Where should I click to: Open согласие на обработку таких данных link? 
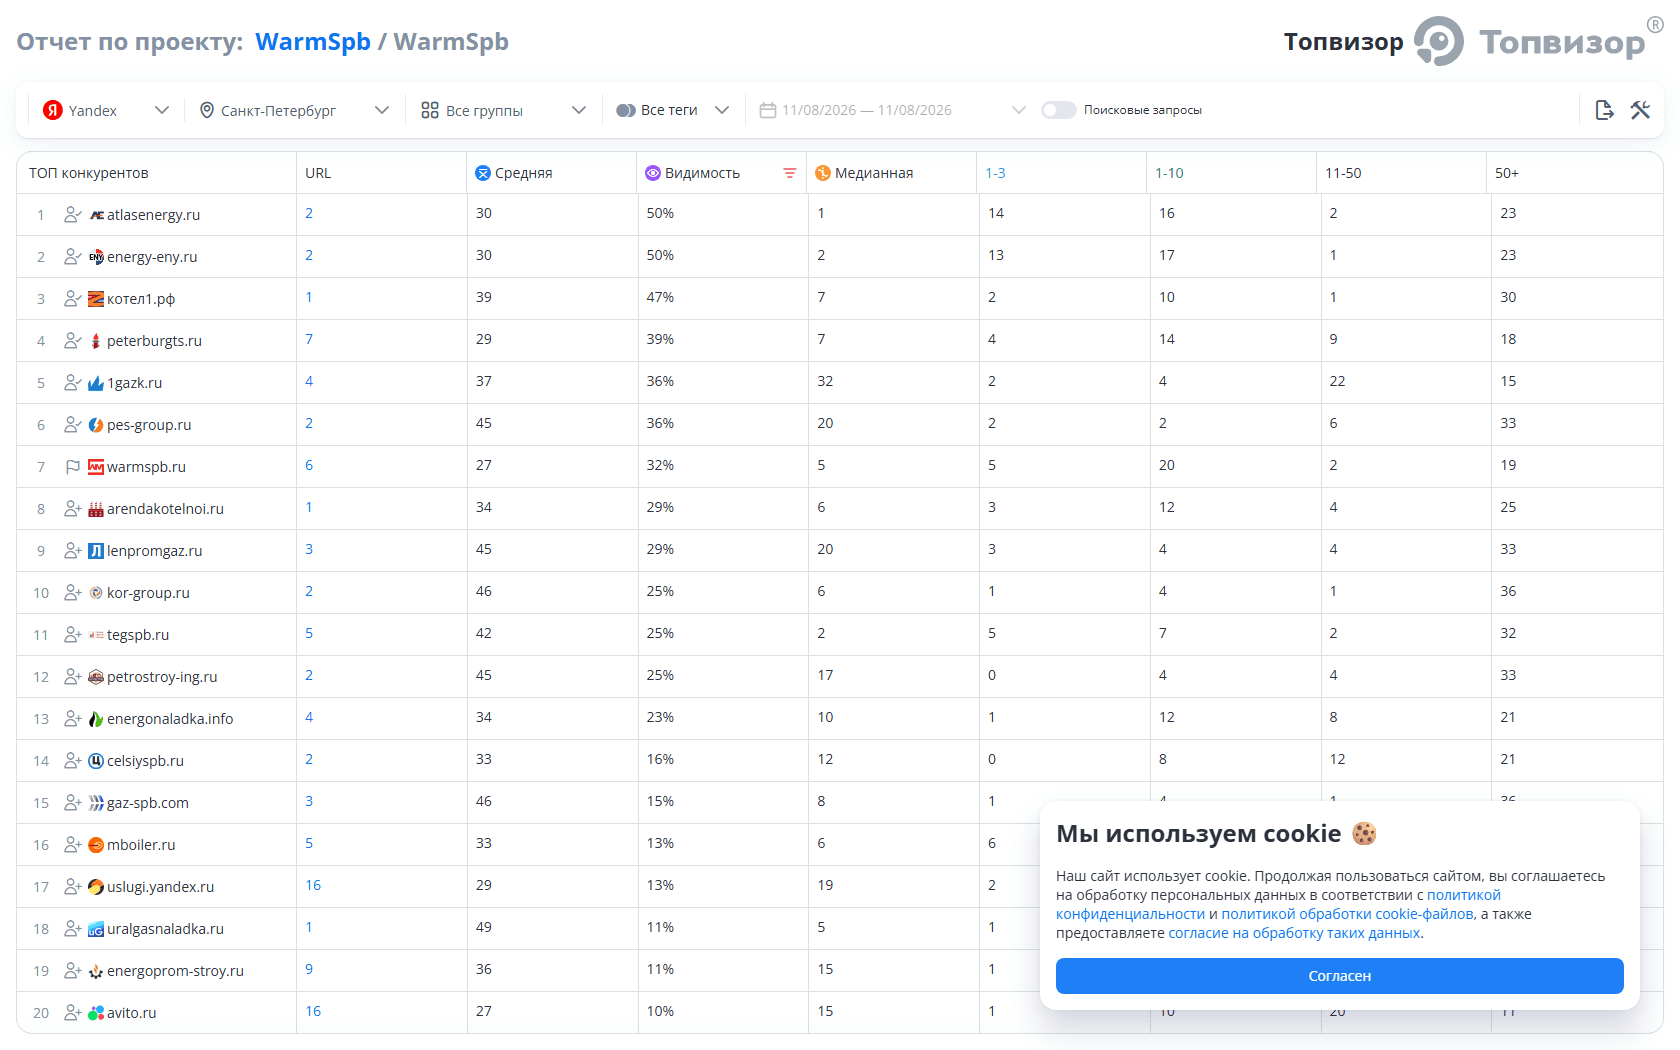[1294, 933]
